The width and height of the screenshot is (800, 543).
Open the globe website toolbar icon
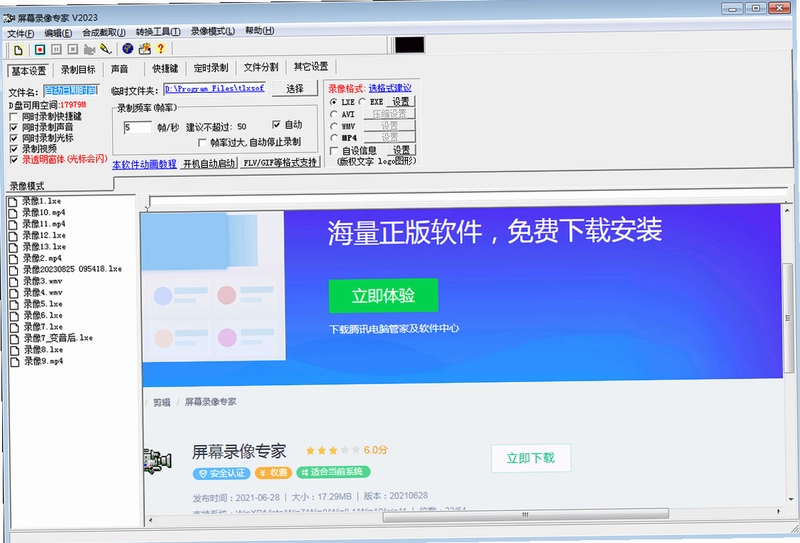(x=128, y=48)
